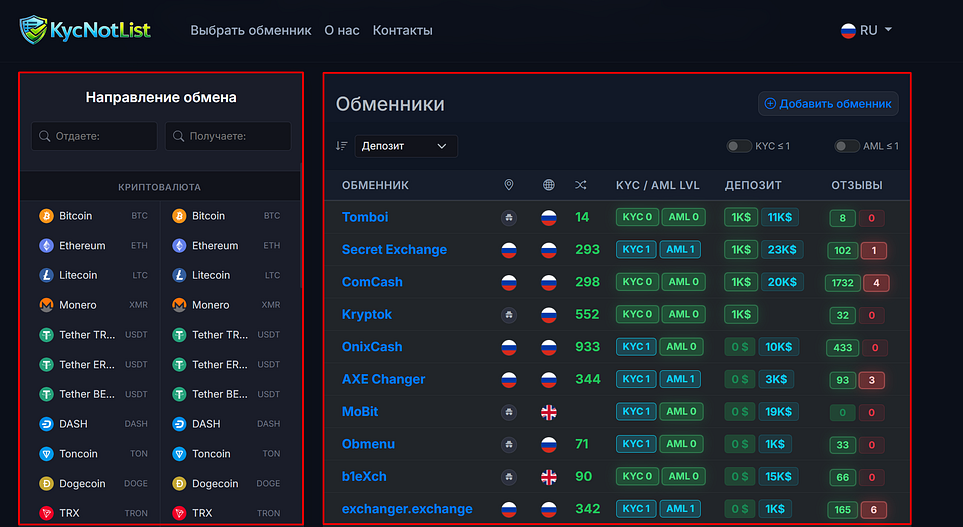
Task: Open the MoBit exchanger link
Action: 360,412
